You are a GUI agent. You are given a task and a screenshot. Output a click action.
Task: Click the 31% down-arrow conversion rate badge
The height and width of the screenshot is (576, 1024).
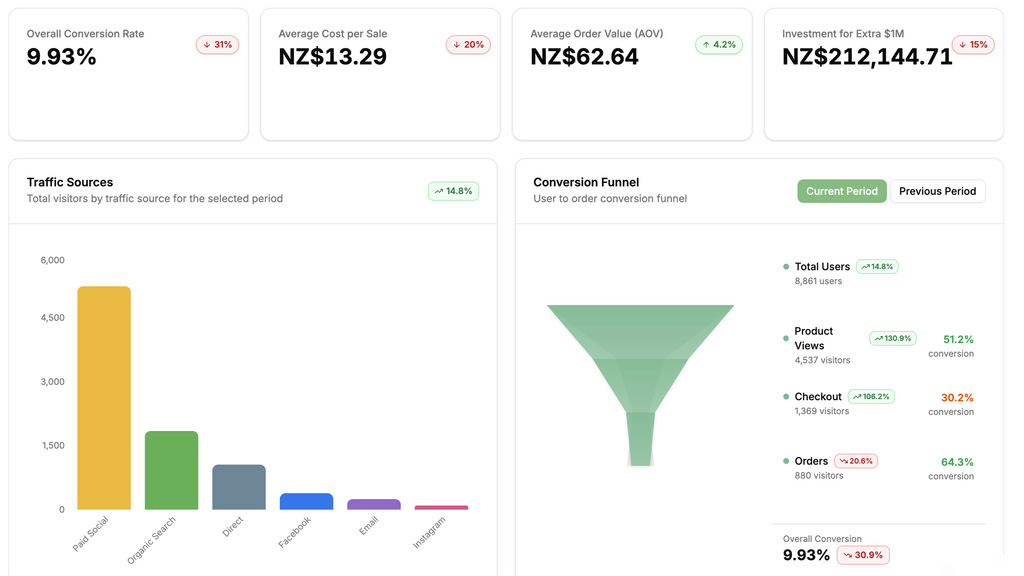click(217, 45)
